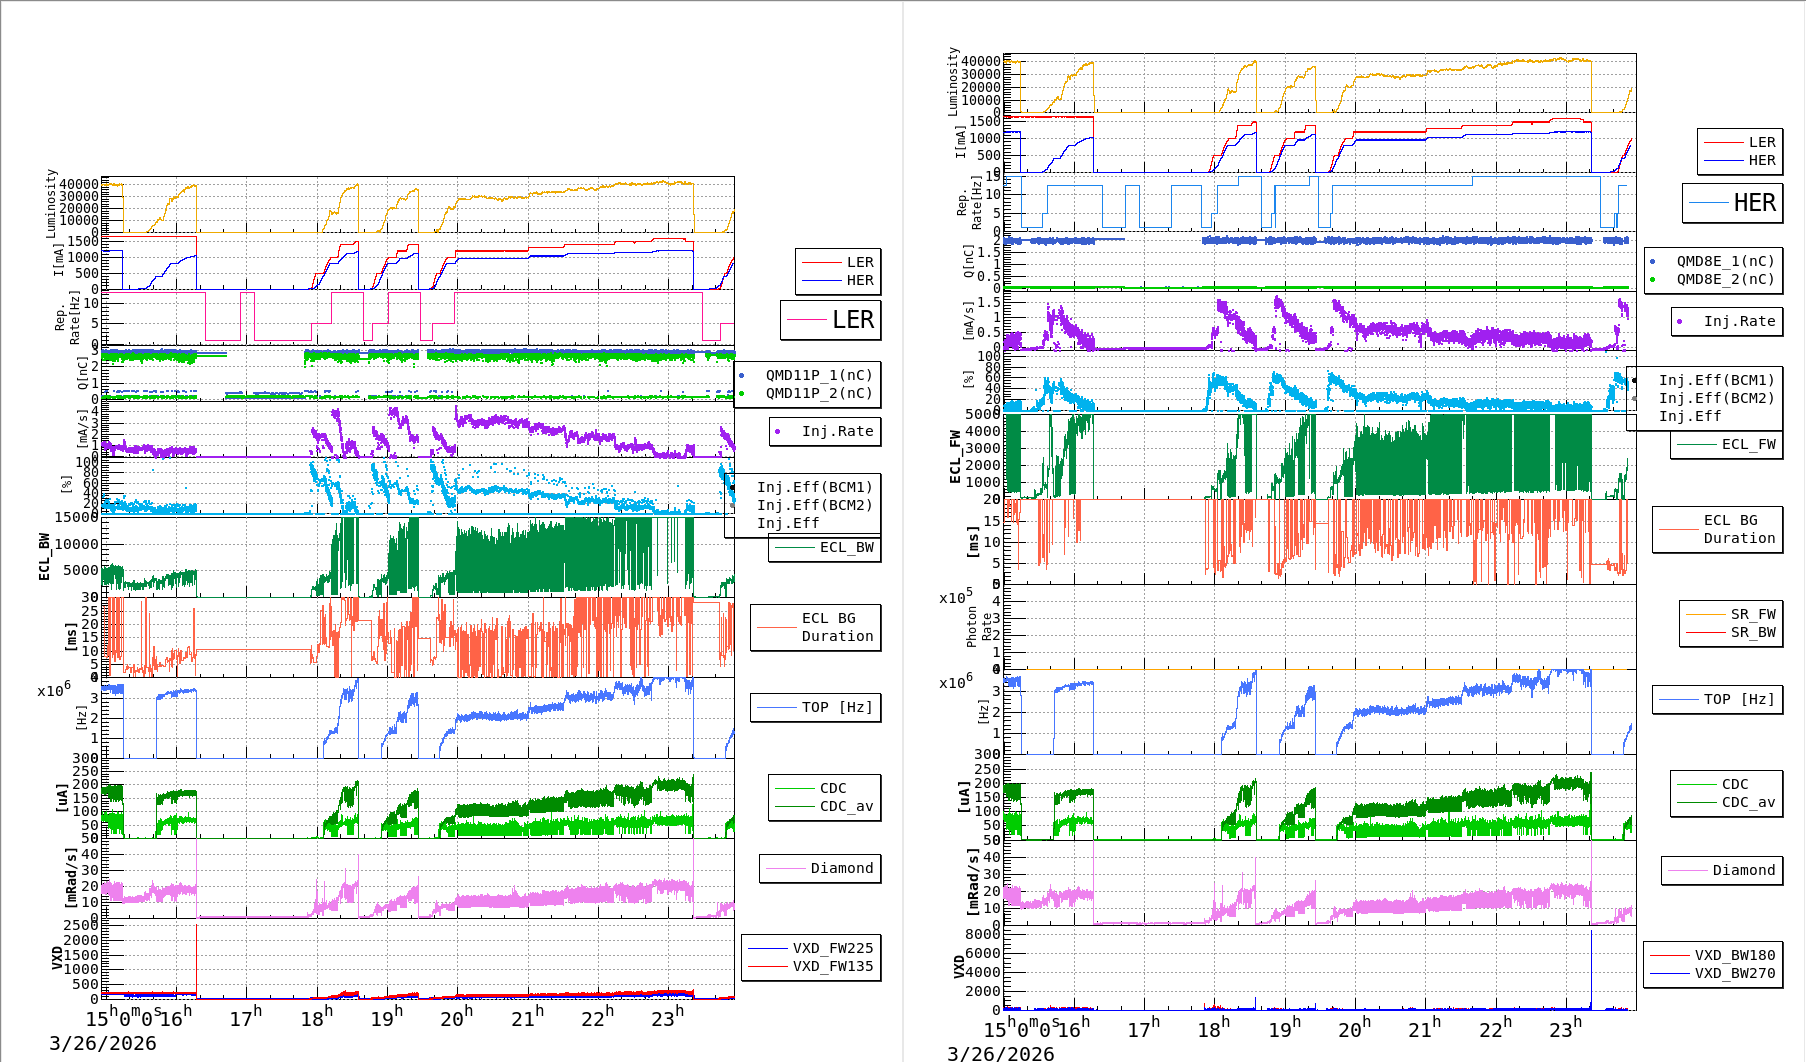Click the QMD8E_1(nC) legend entry
Image resolution: width=1806 pixels, height=1062 pixels.
pyautogui.click(x=1725, y=261)
